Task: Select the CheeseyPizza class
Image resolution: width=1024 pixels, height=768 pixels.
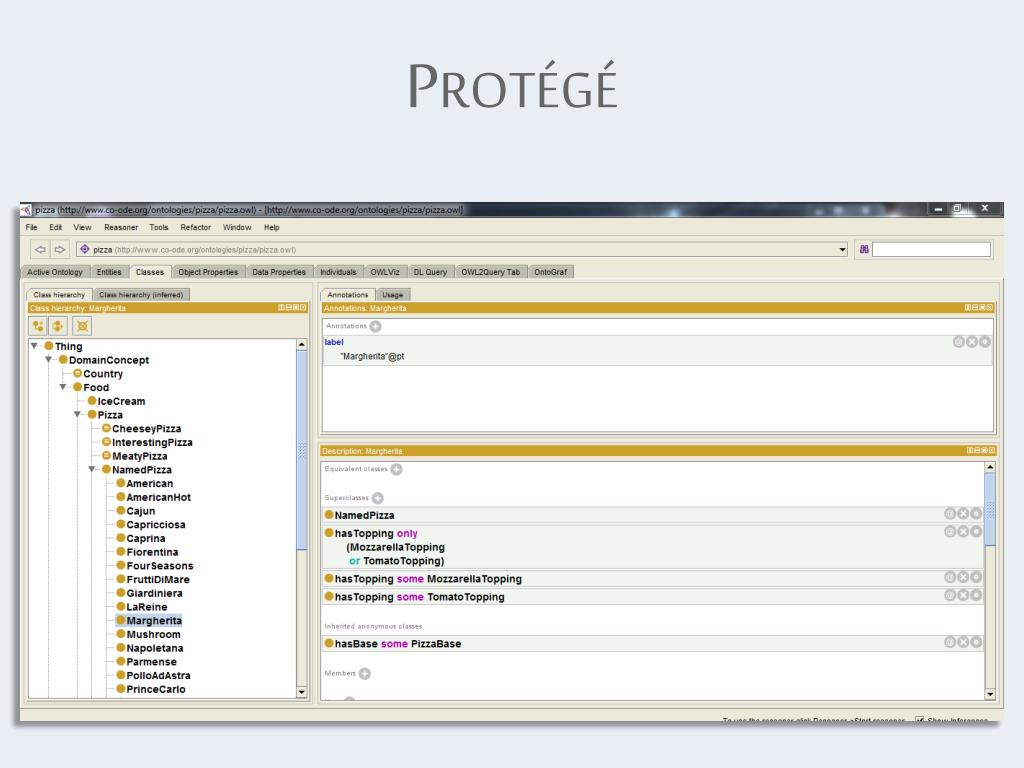Action: [x=146, y=428]
